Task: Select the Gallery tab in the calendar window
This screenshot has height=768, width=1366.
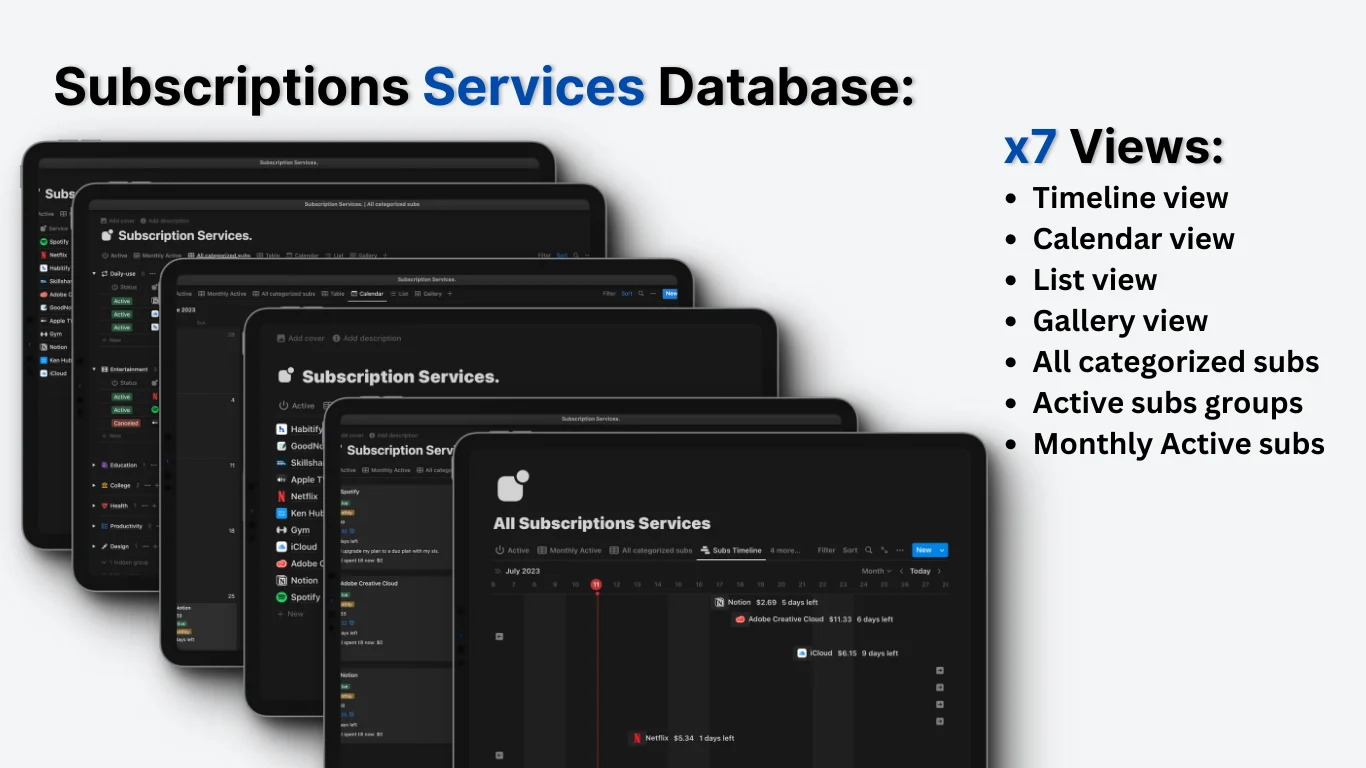Action: 429,294
